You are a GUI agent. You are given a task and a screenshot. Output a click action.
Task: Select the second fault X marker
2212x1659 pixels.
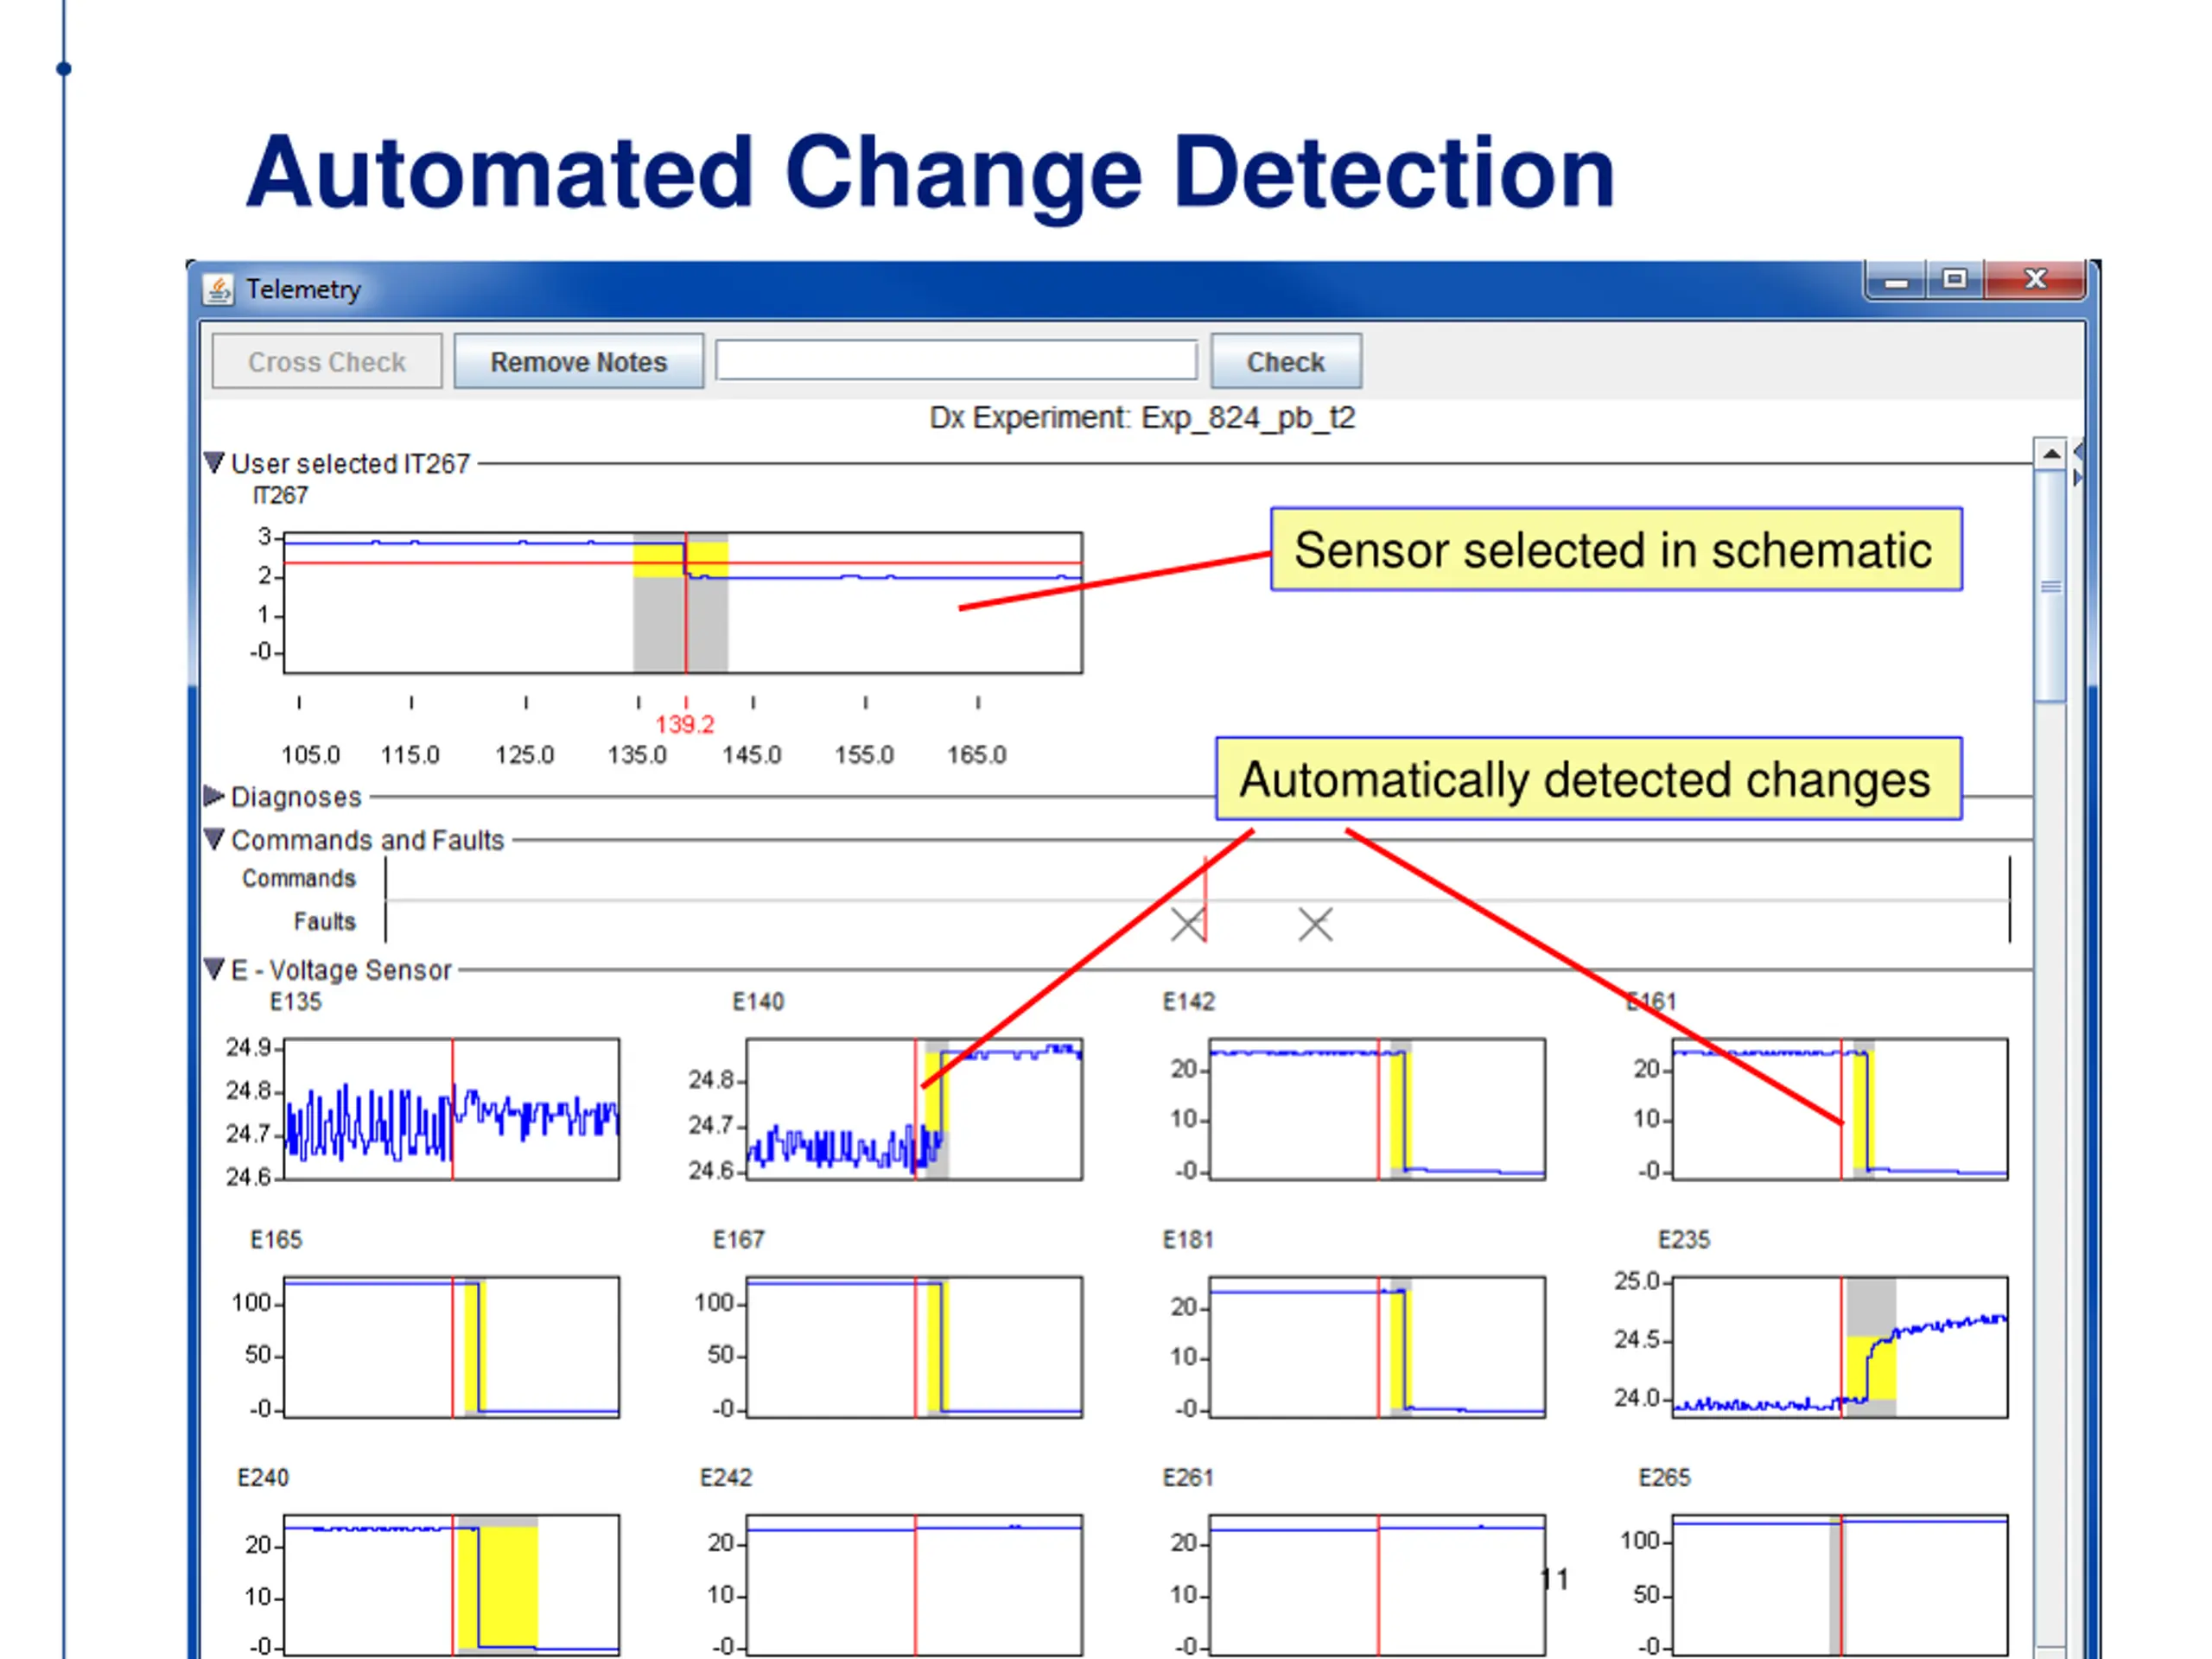pyautogui.click(x=1315, y=924)
